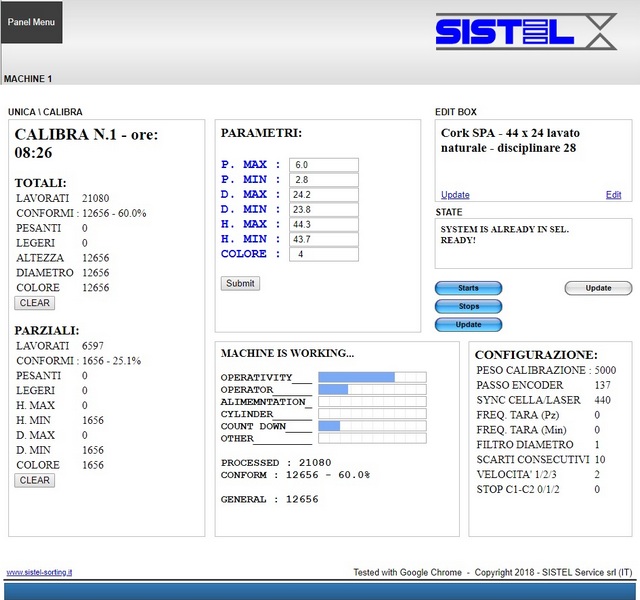The width and height of the screenshot is (640, 600).
Task: Click SCARTI CONSECUTIVI 10 row
Action: [541, 460]
